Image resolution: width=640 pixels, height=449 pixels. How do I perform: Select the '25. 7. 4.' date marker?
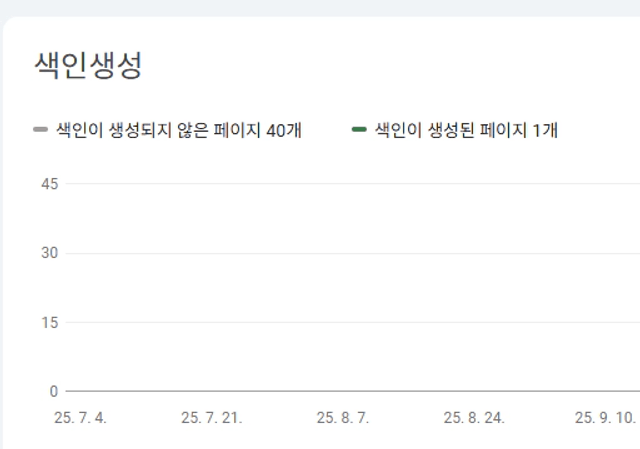click(80, 418)
